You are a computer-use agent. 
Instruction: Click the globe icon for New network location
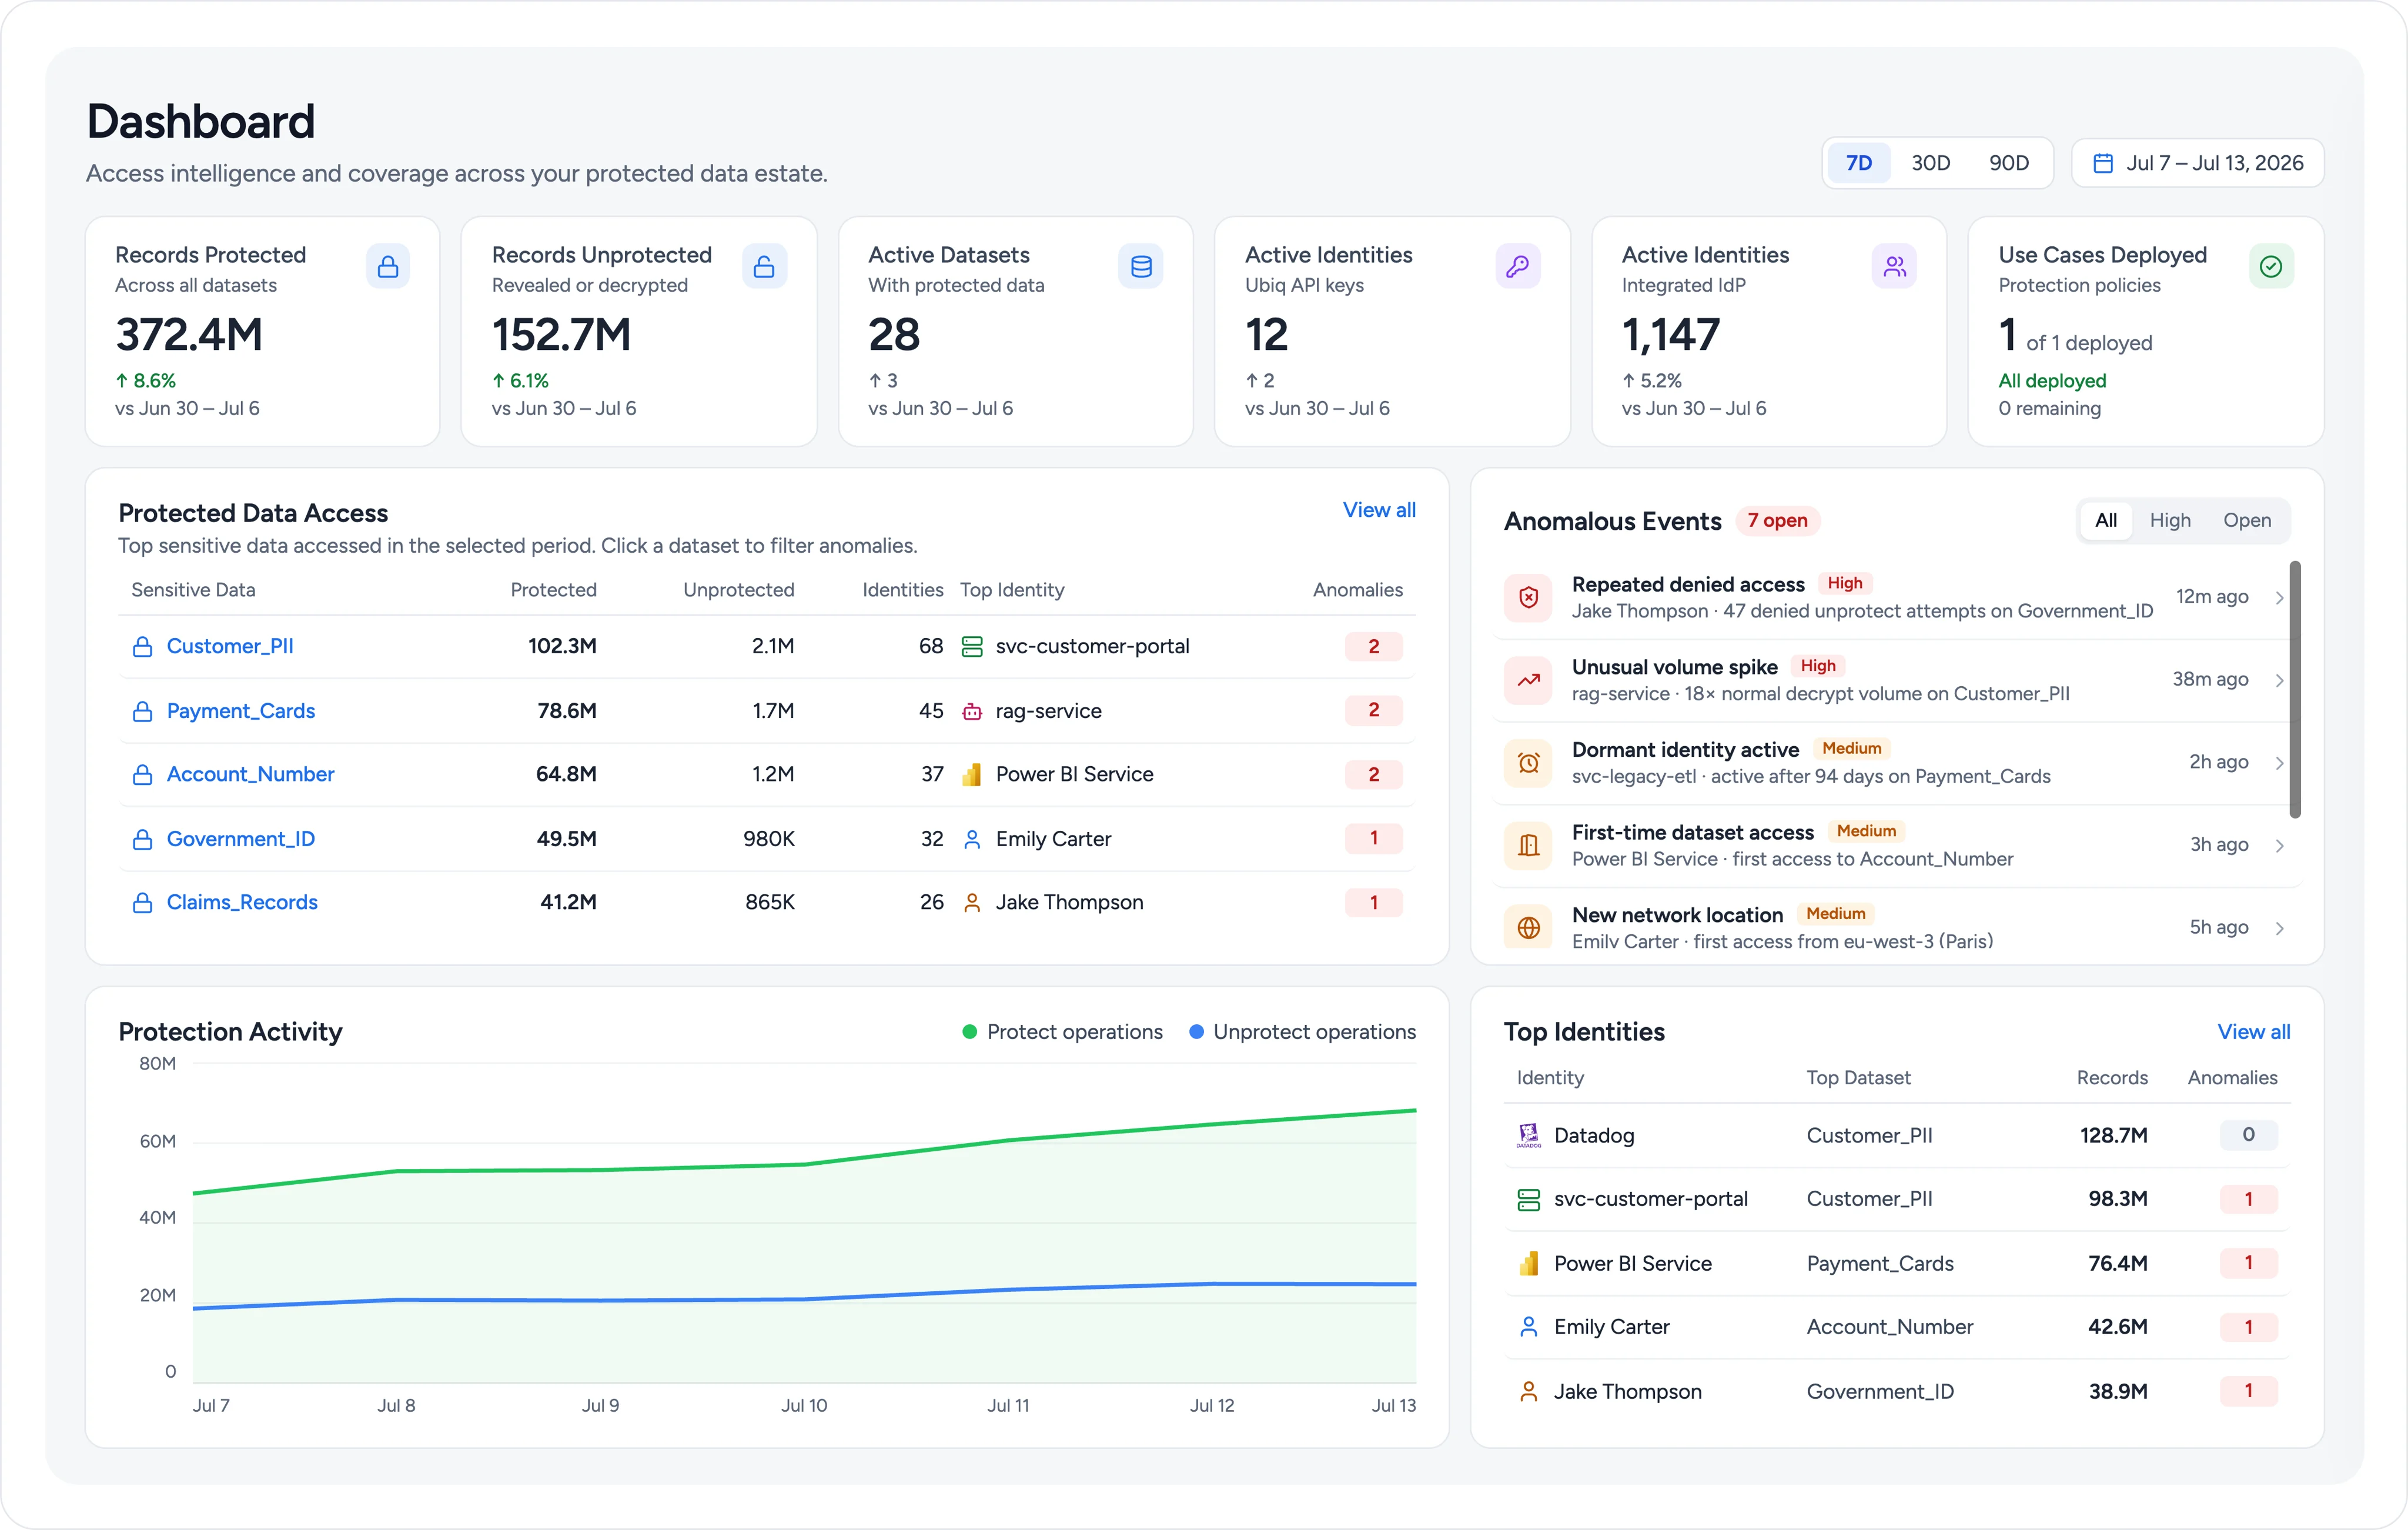tap(1528, 928)
